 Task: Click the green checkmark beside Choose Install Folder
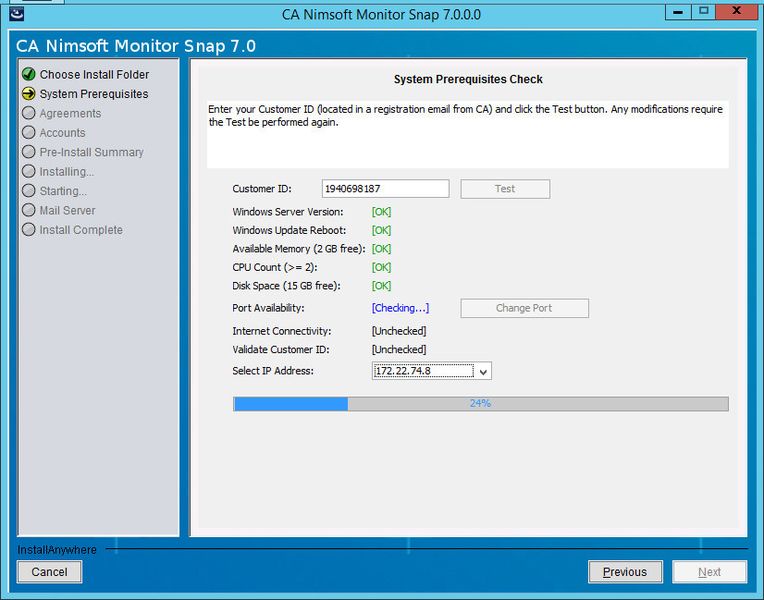pos(29,74)
